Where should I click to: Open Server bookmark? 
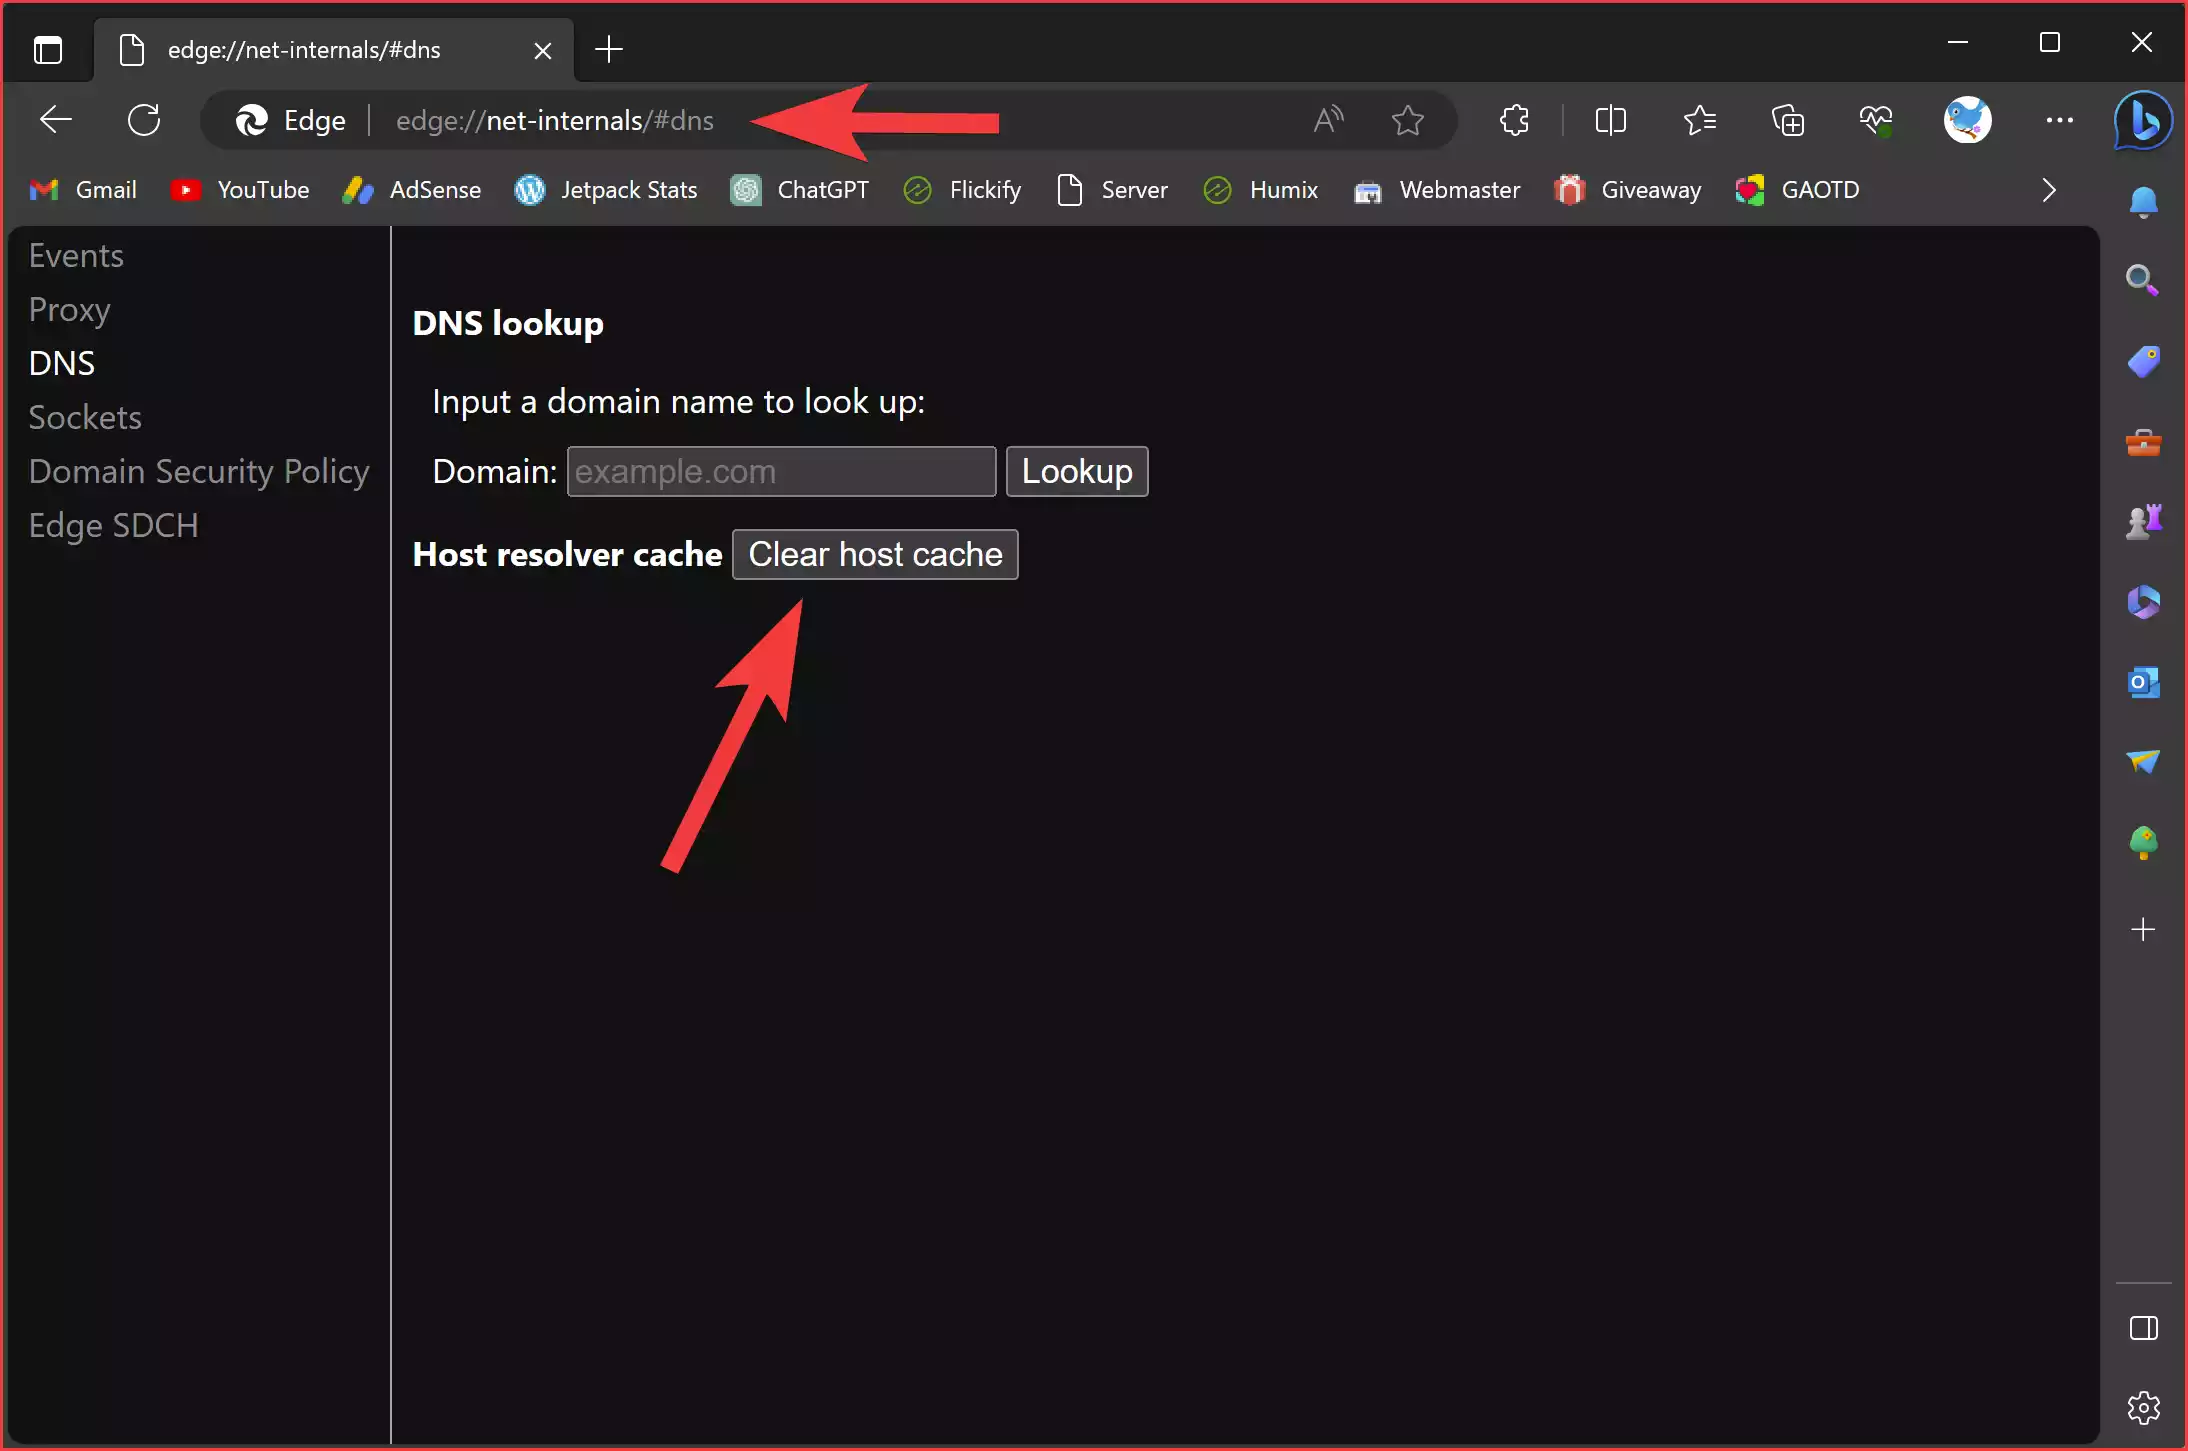pyautogui.click(x=1112, y=190)
